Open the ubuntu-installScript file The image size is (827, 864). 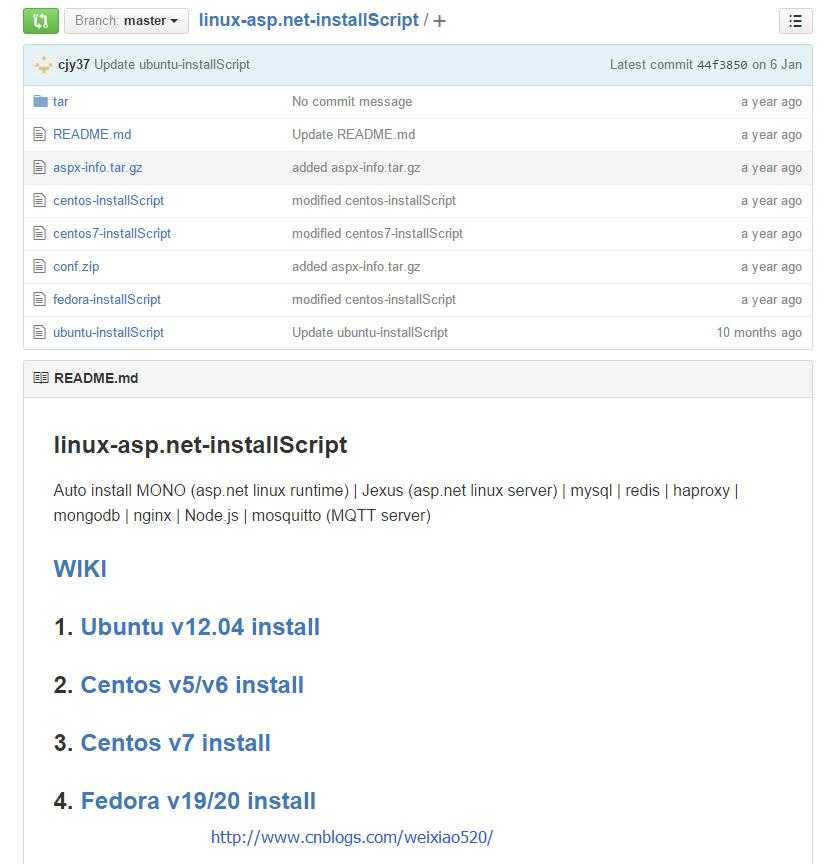[x=109, y=333]
